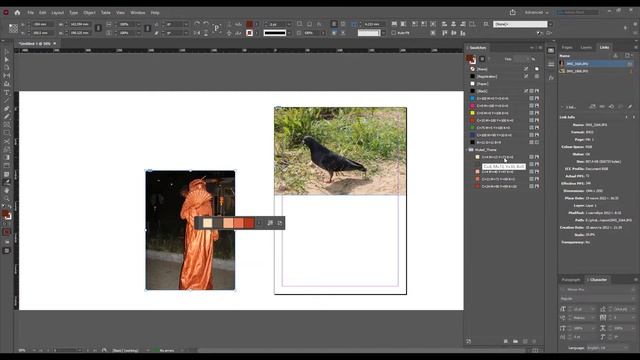Screen dimensions: 640x360
Task: Open the rotation angle dropdown
Action: point(186,24)
